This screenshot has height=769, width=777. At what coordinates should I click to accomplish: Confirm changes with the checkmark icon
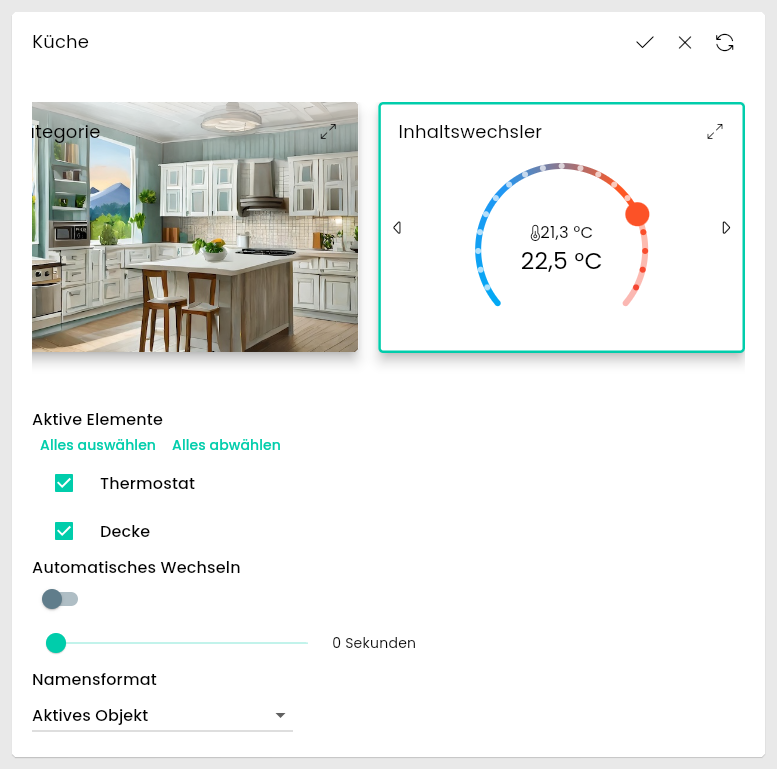point(645,42)
